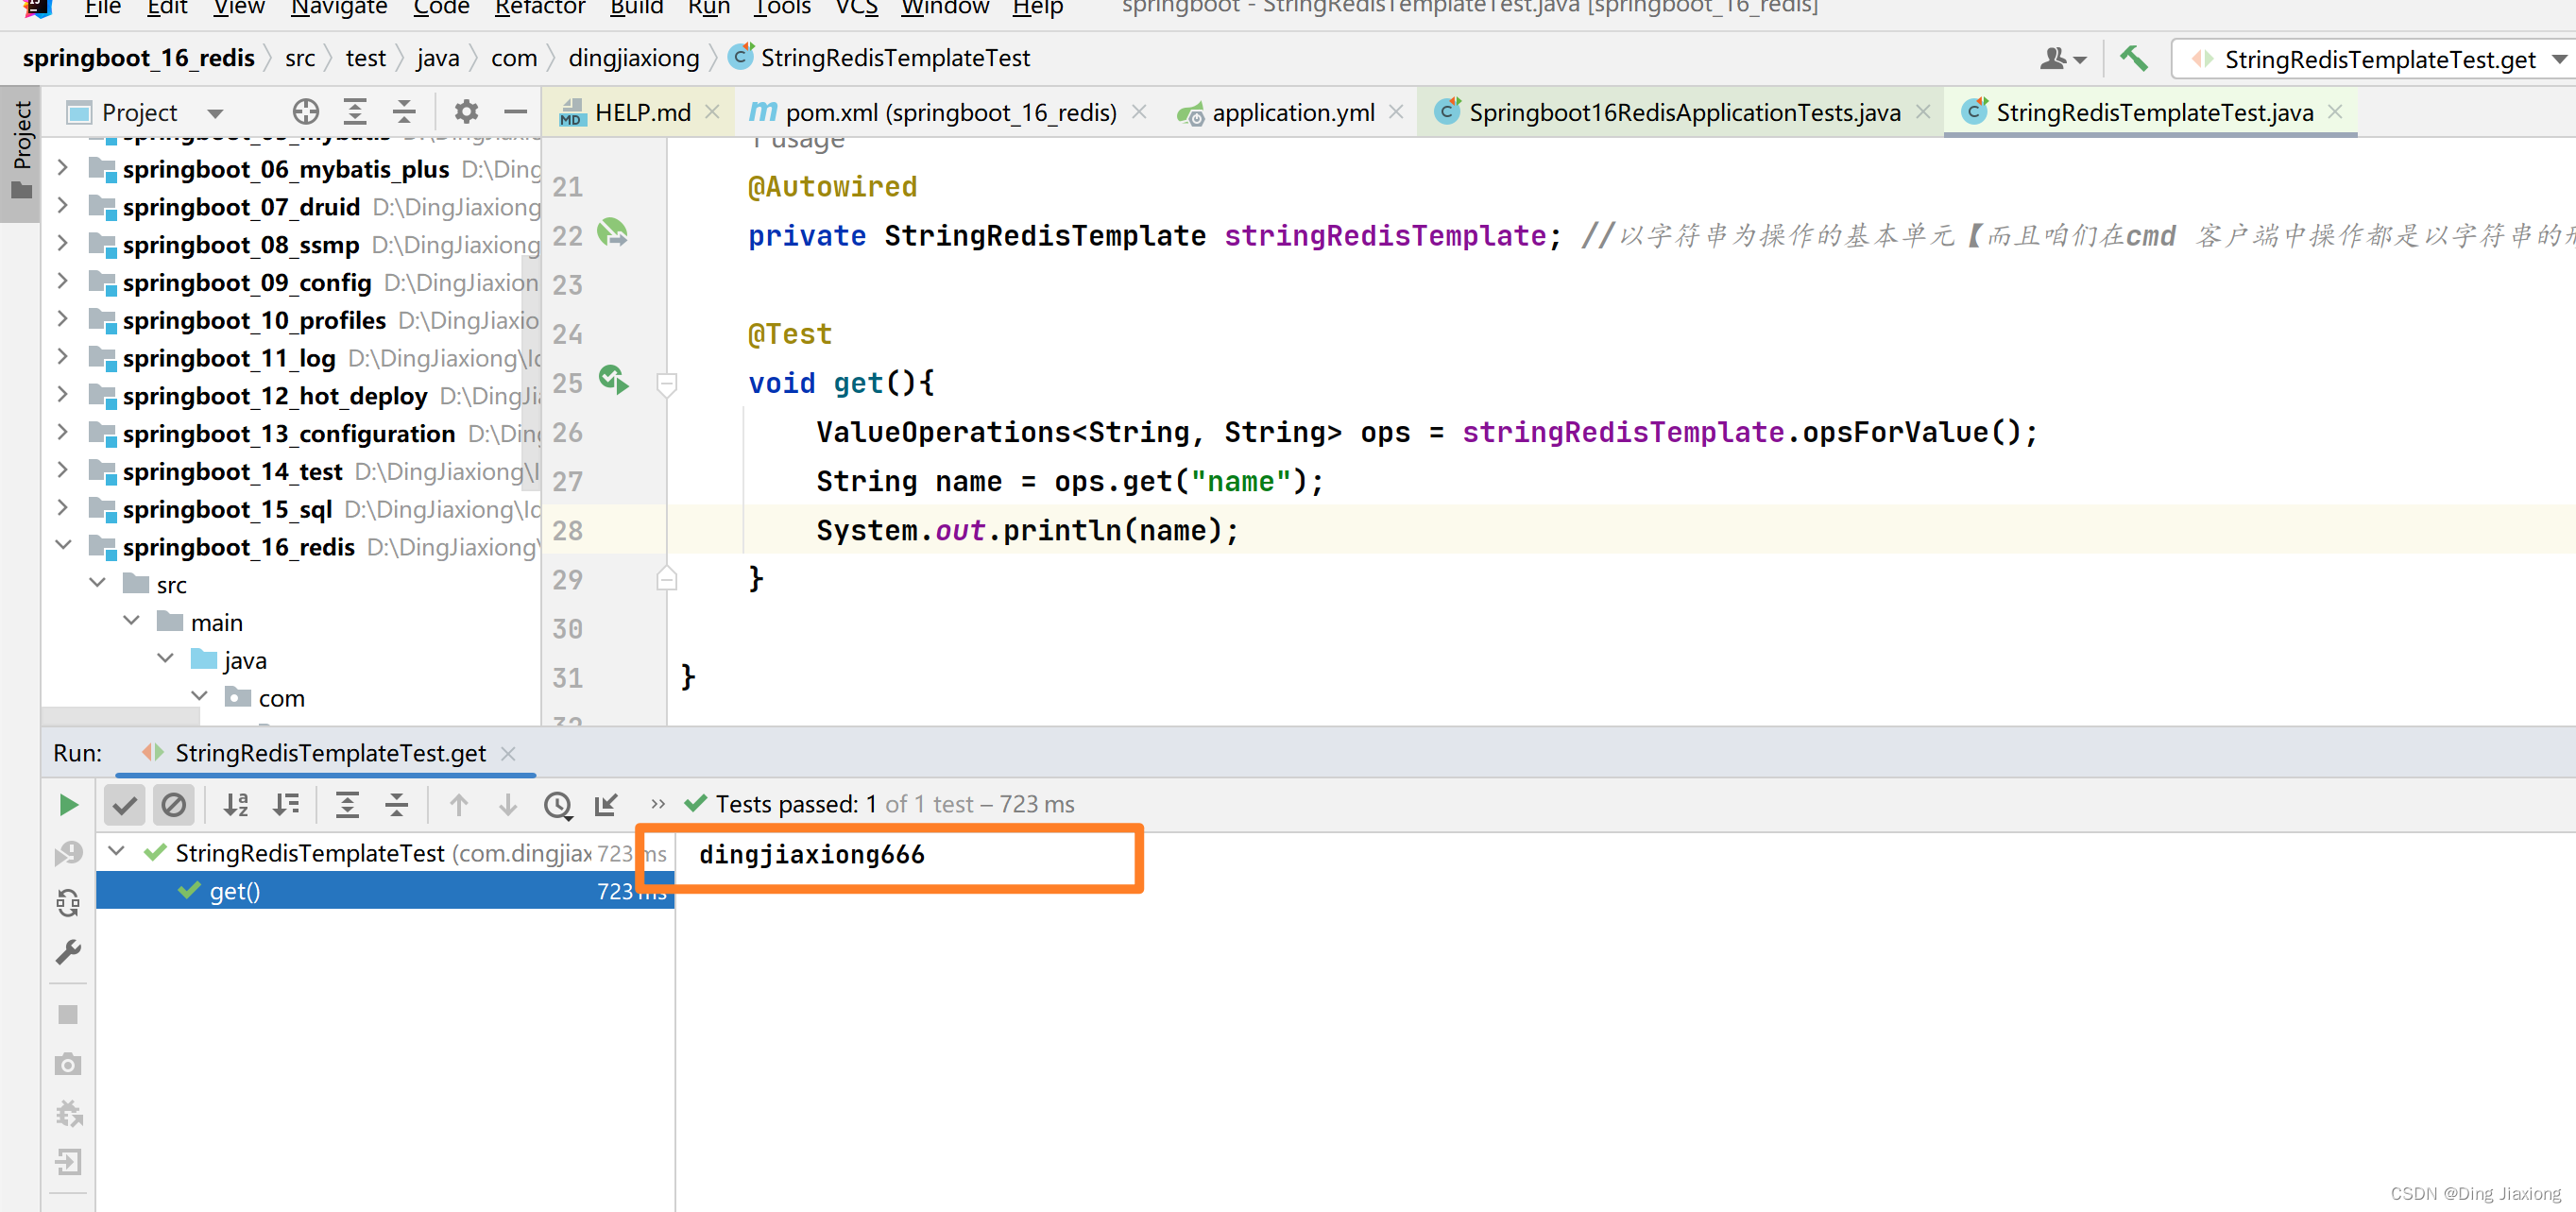Toggle Show Ignored tests button

point(173,804)
